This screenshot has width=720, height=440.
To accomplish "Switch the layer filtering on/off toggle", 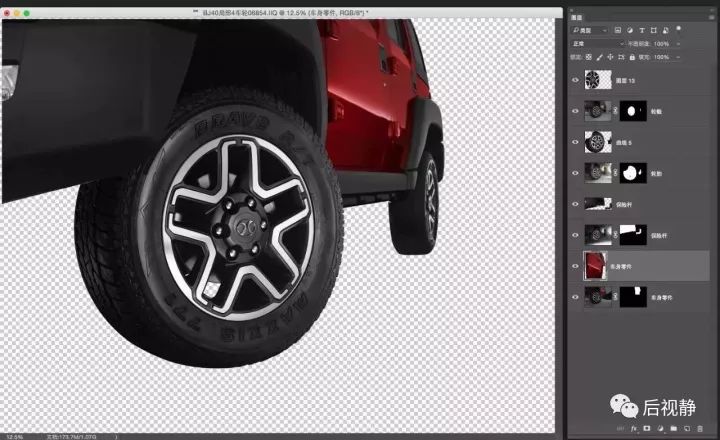I will tap(678, 30).
